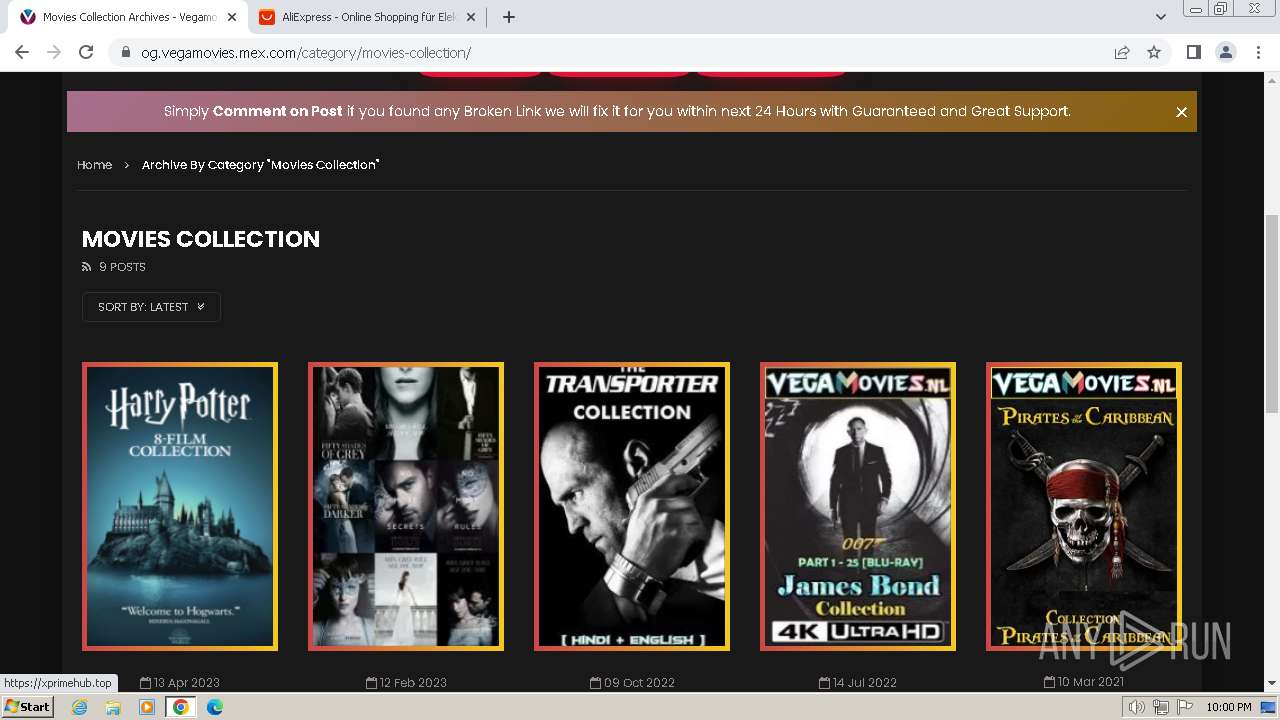1280x720 pixels.
Task: Open a new browser tab
Action: click(x=509, y=17)
